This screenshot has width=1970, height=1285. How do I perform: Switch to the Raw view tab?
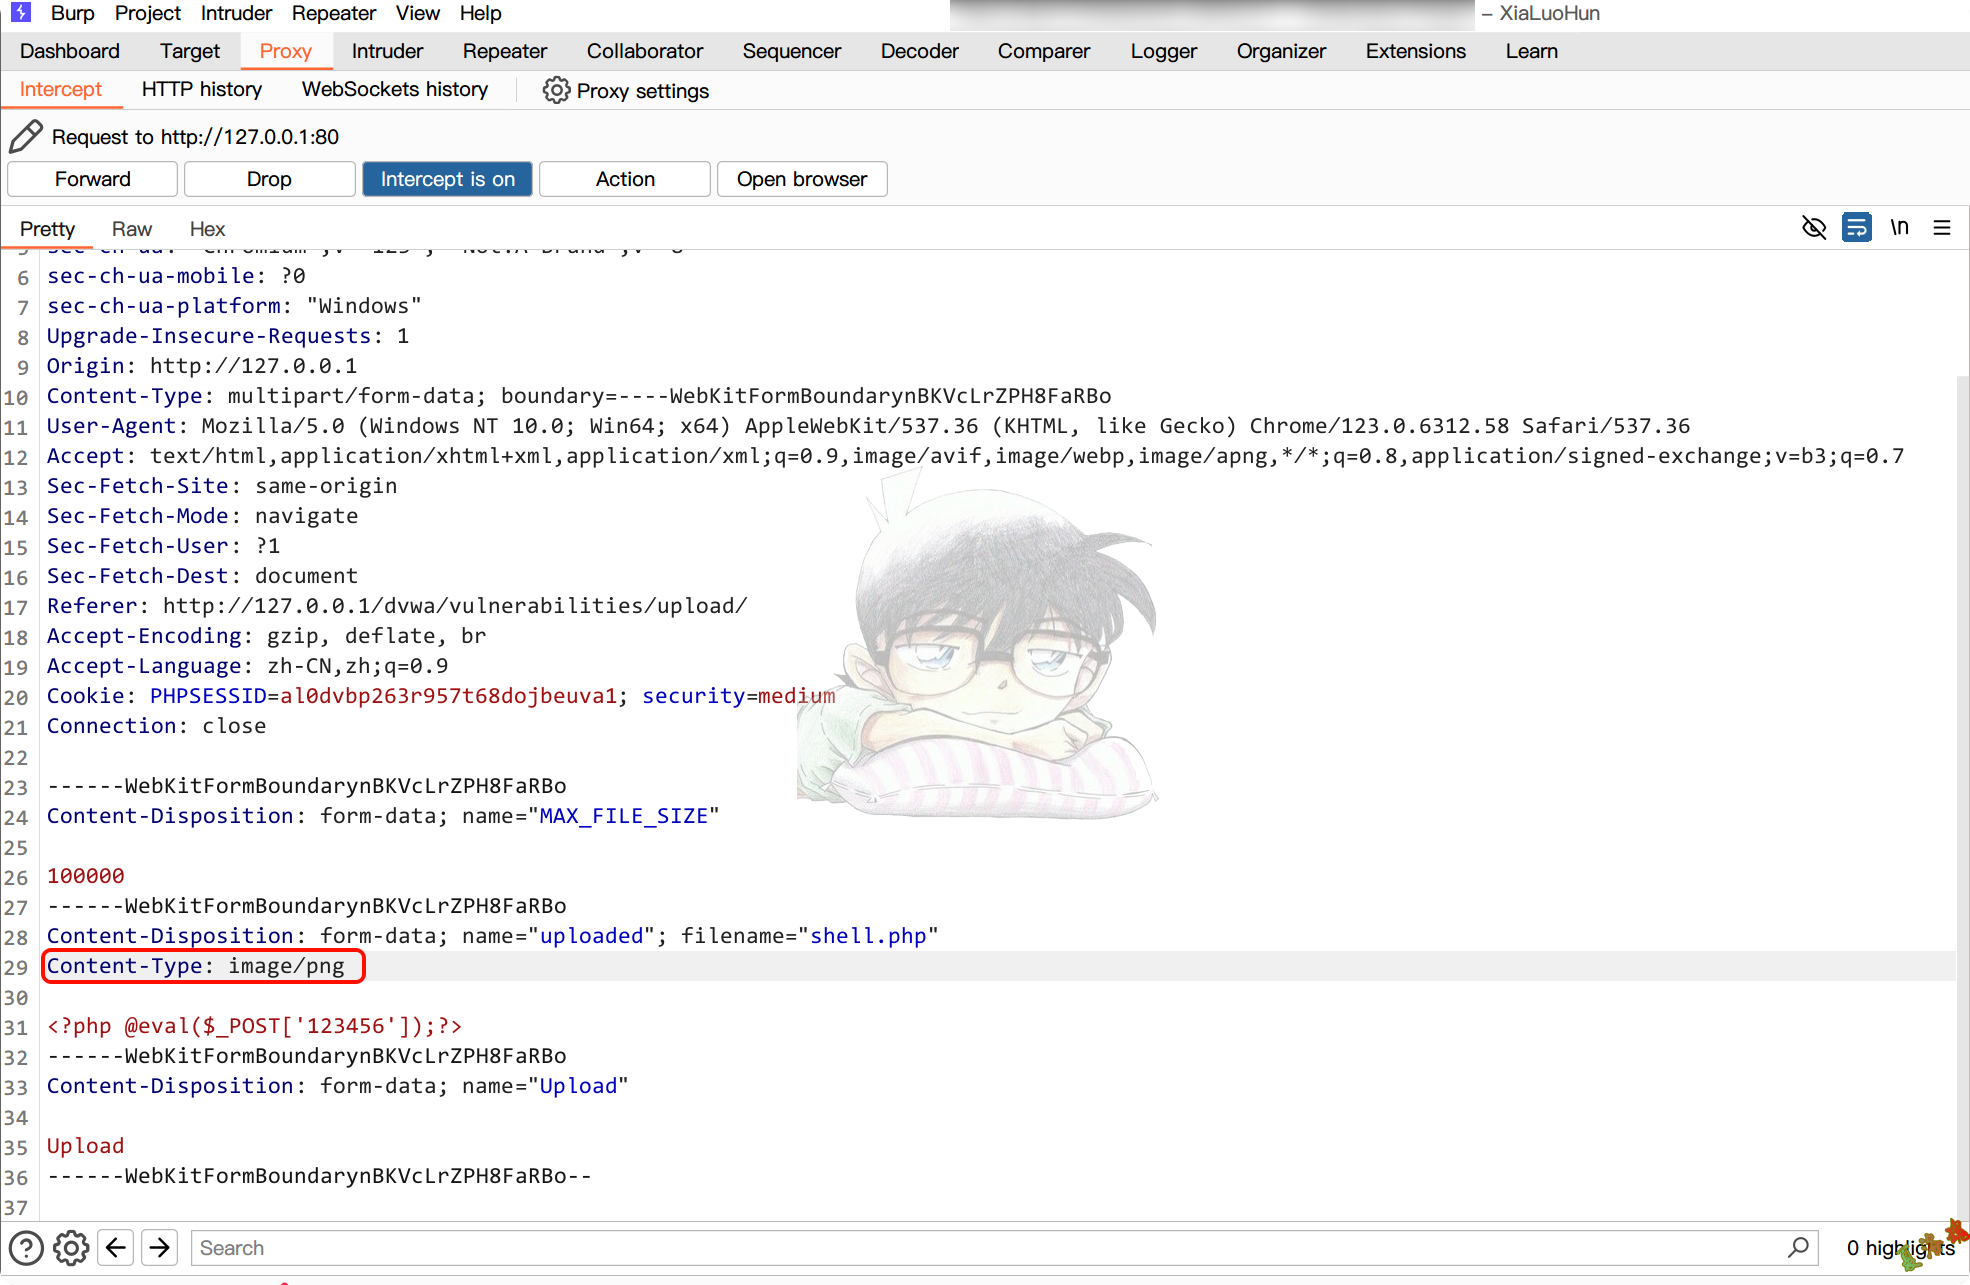click(132, 229)
